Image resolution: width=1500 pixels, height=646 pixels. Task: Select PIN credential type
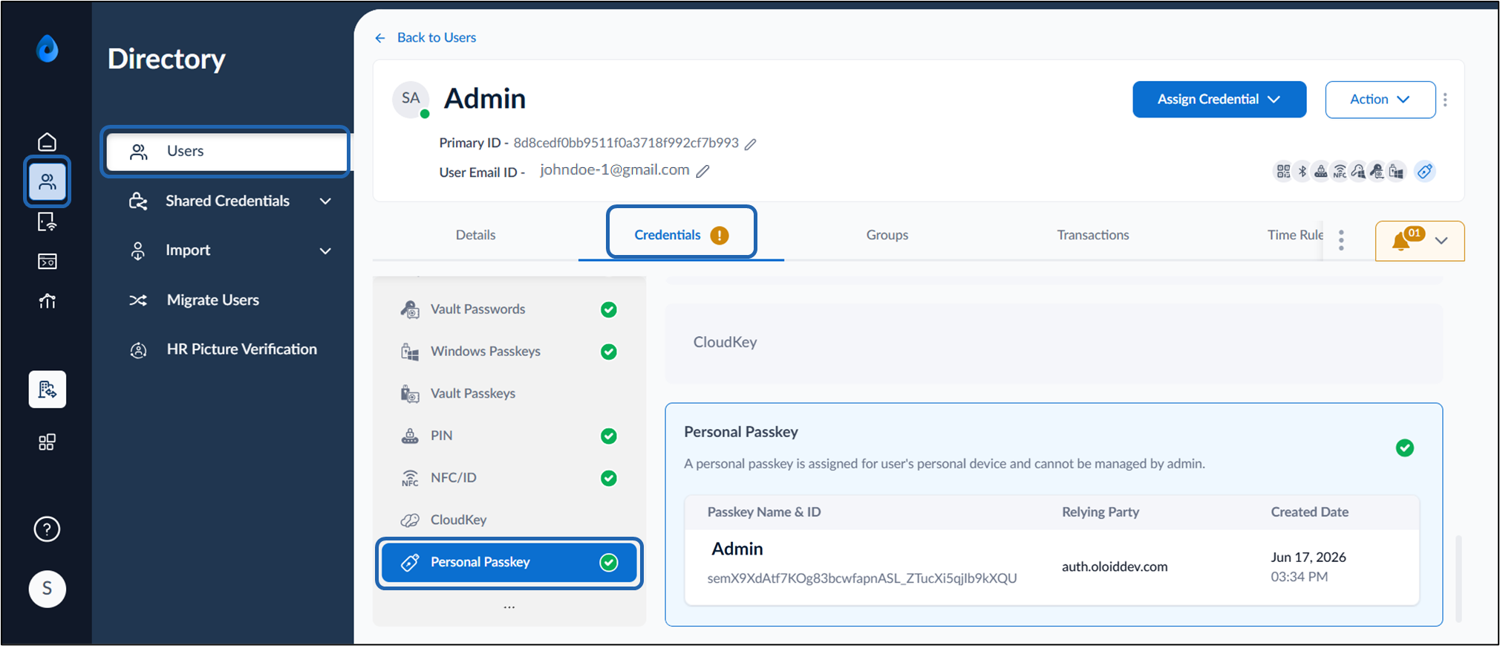click(509, 436)
